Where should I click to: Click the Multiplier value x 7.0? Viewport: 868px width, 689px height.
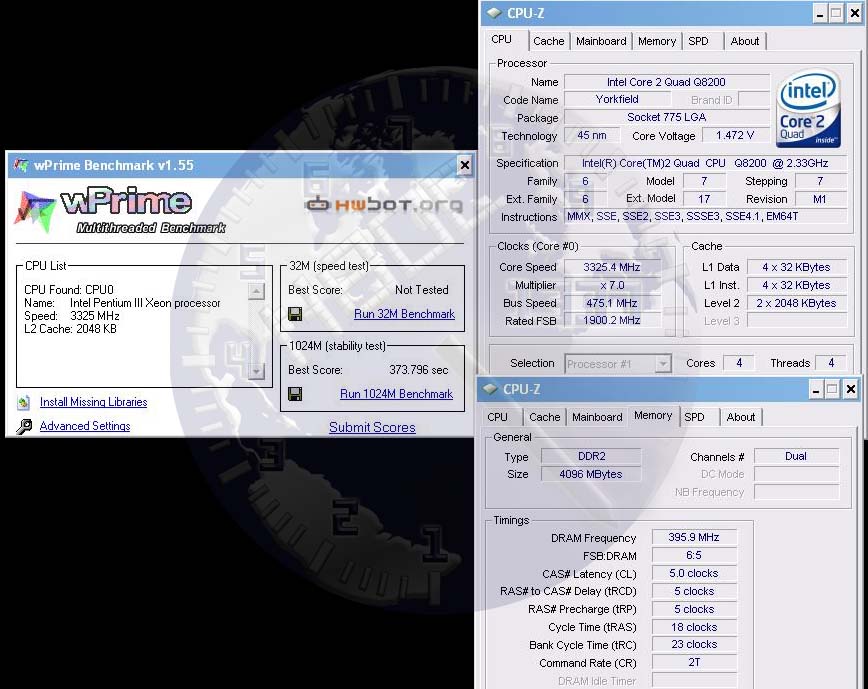[x=612, y=285]
